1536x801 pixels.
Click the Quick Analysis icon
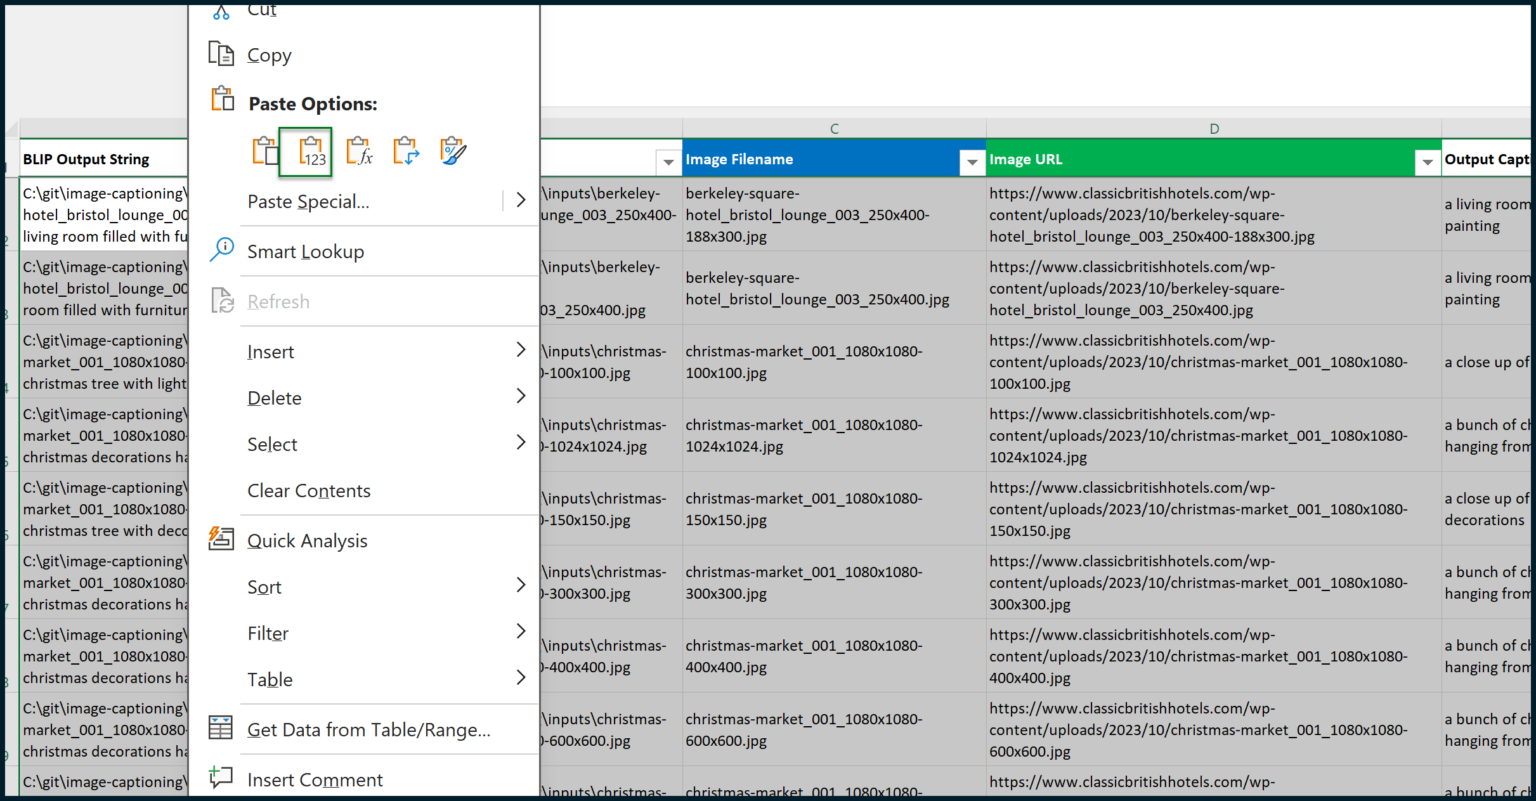tap(221, 539)
